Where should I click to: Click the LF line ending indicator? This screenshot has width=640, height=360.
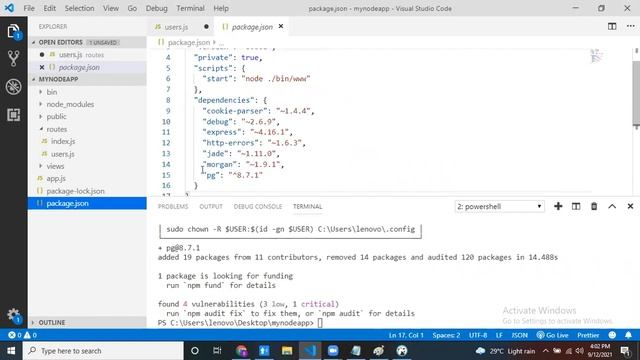tap(499, 335)
